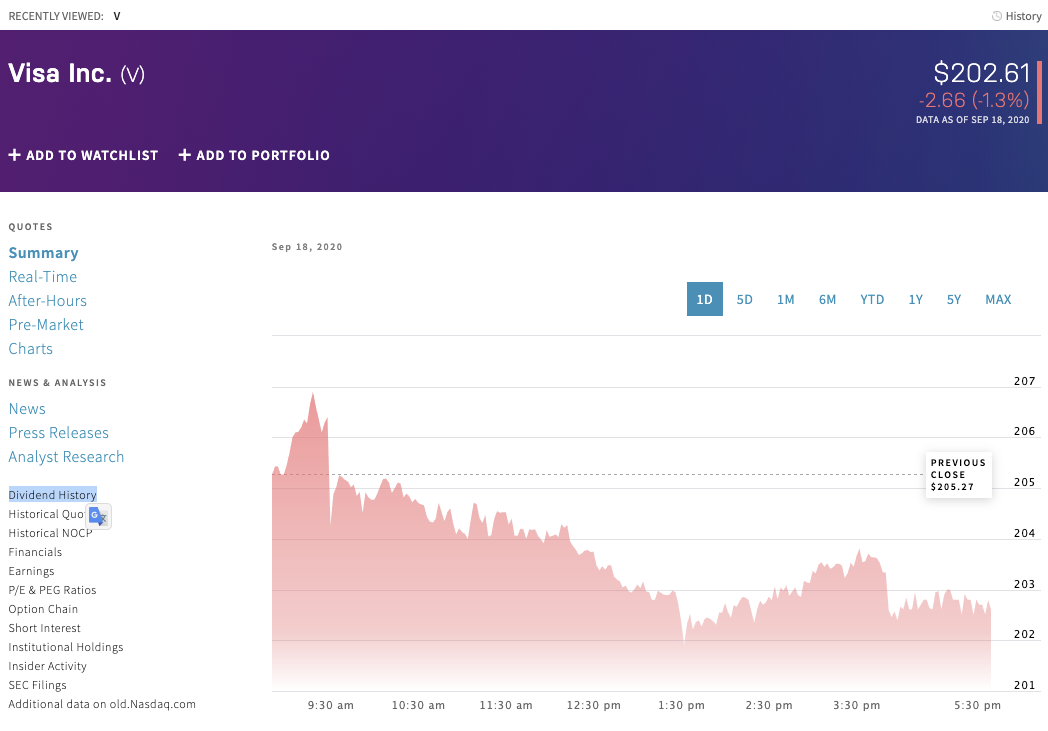Viewport: 1048px width, 731px height.
Task: Click the 207 price axis label
Action: 1025,381
